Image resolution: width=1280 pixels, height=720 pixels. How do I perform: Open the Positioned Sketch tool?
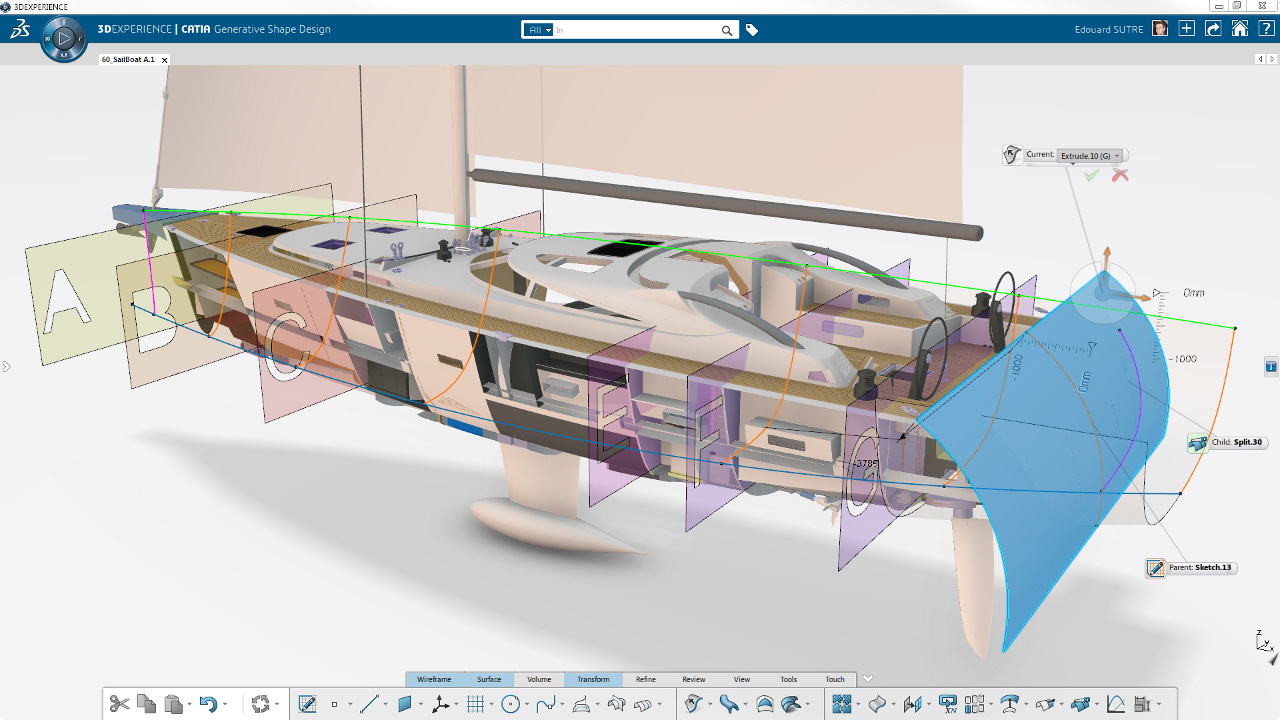tap(307, 704)
